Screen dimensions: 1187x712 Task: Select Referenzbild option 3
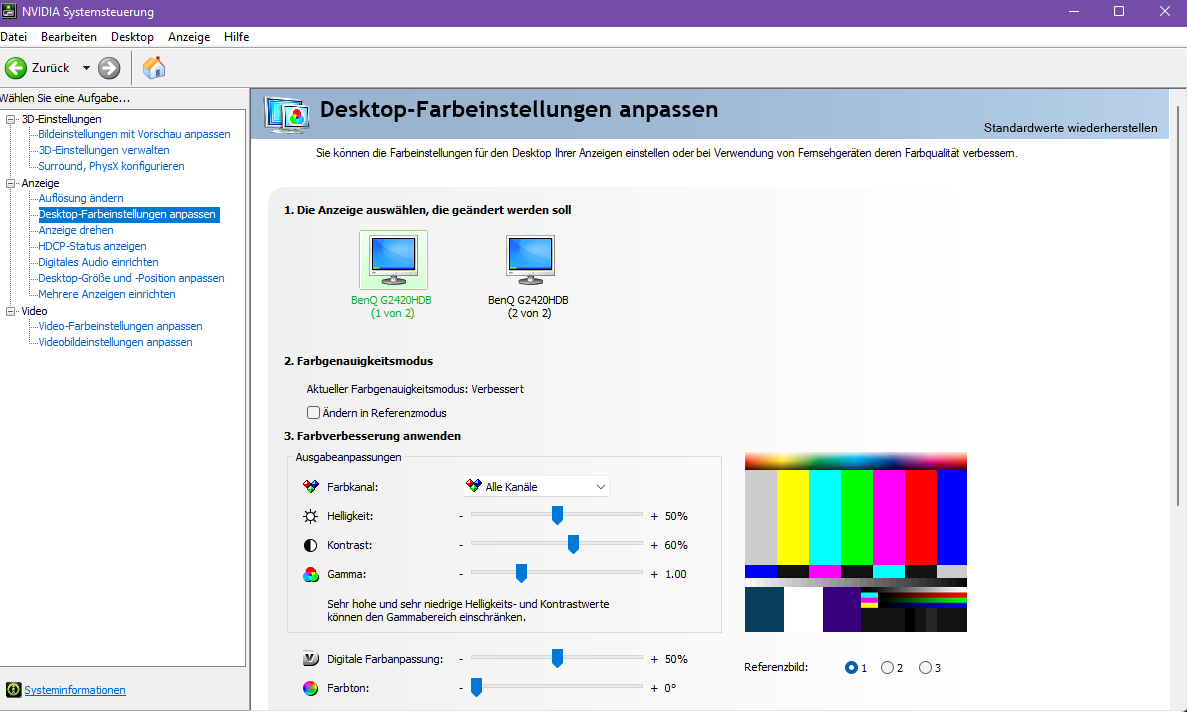pyautogui.click(x=925, y=667)
